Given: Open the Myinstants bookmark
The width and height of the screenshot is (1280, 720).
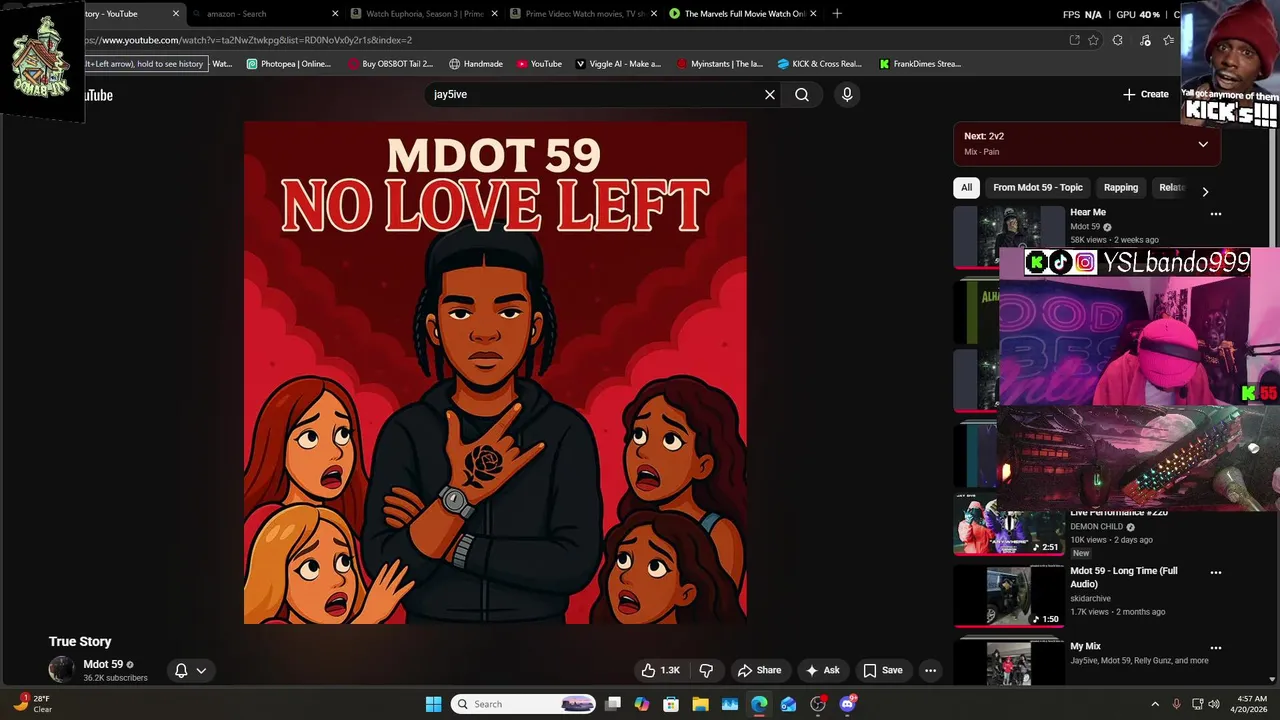Looking at the screenshot, I should pyautogui.click(x=720, y=64).
